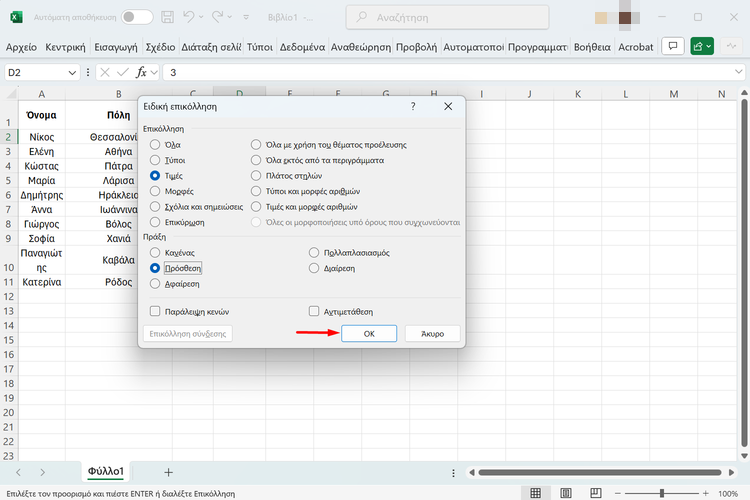Open the Acrobat ribbon tab
The width and height of the screenshot is (750, 500).
(635, 47)
